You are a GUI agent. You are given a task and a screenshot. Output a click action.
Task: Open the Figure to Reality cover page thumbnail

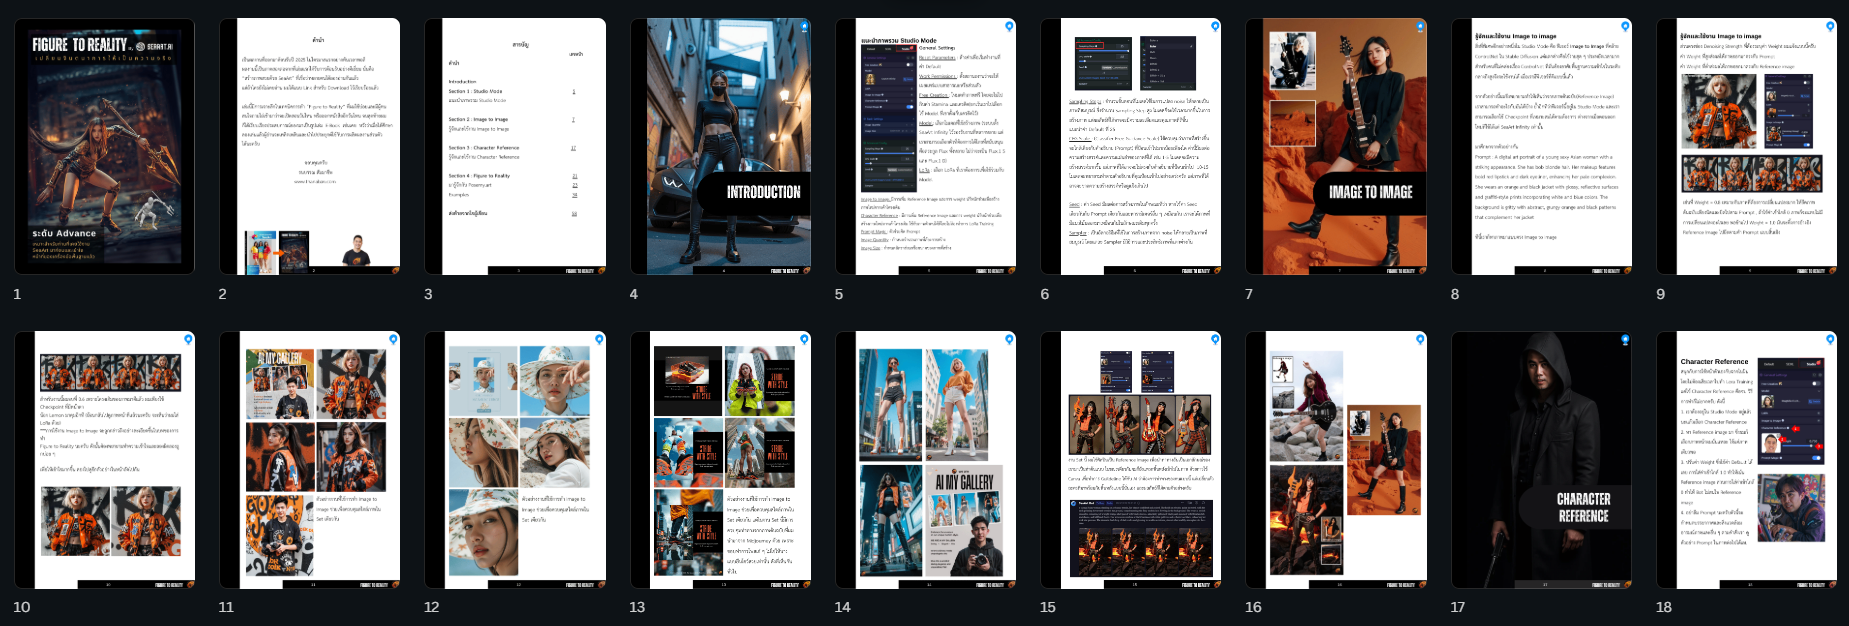(104, 146)
